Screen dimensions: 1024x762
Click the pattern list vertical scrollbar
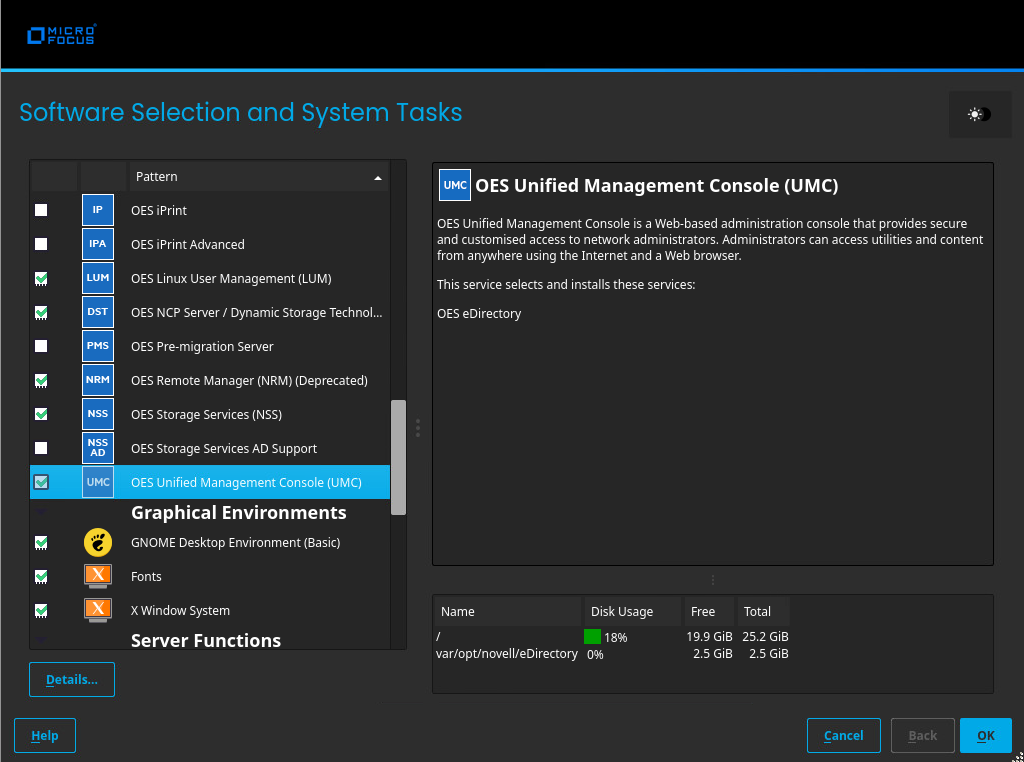point(398,457)
